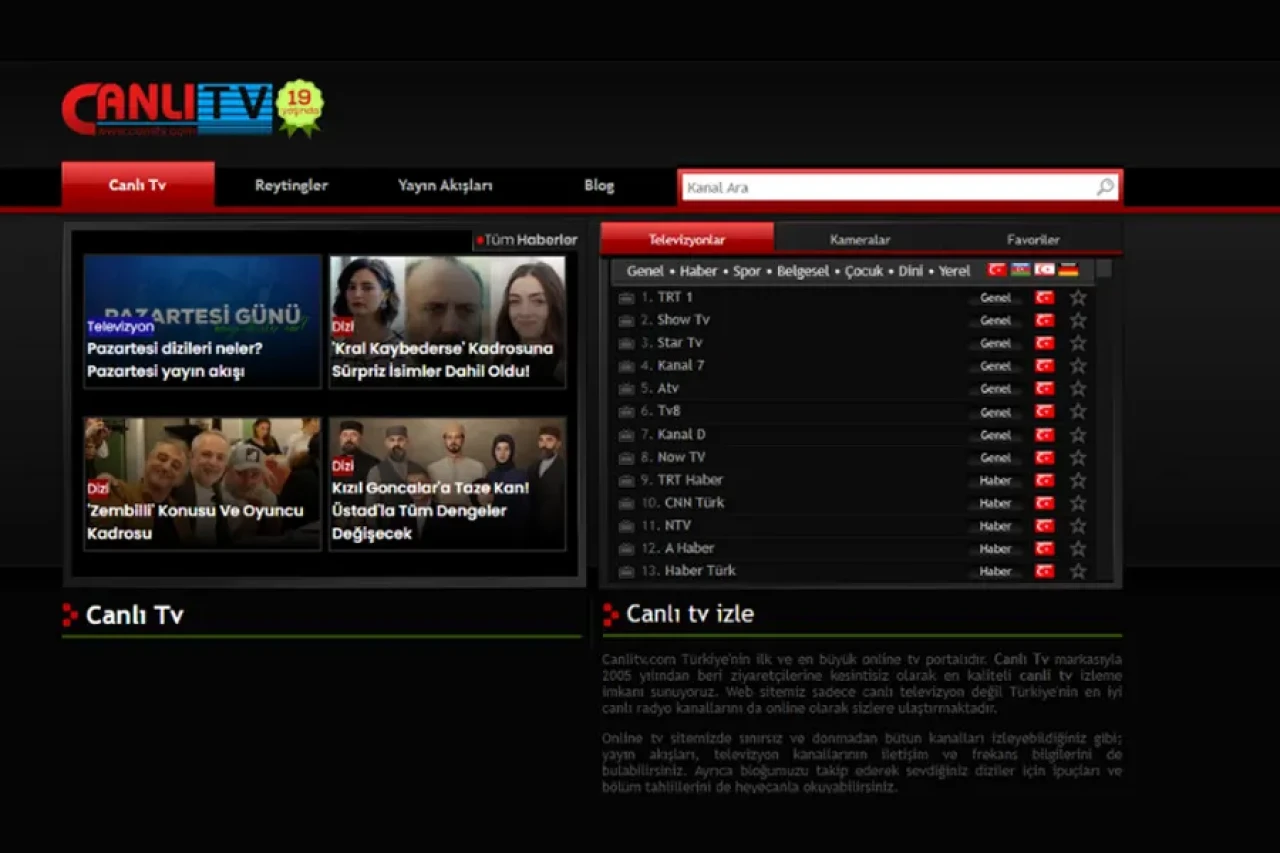The image size is (1280, 853).
Task: Open the Yayın Akışları menu item
Action: (445, 185)
